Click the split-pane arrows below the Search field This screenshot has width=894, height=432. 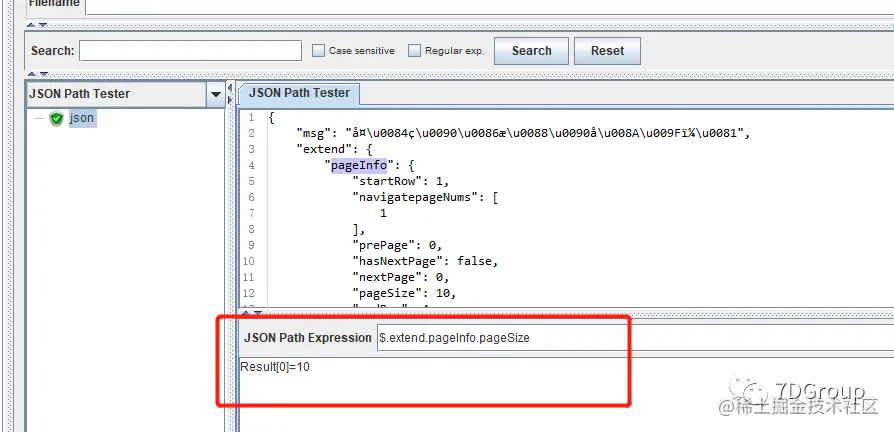click(x=38, y=74)
